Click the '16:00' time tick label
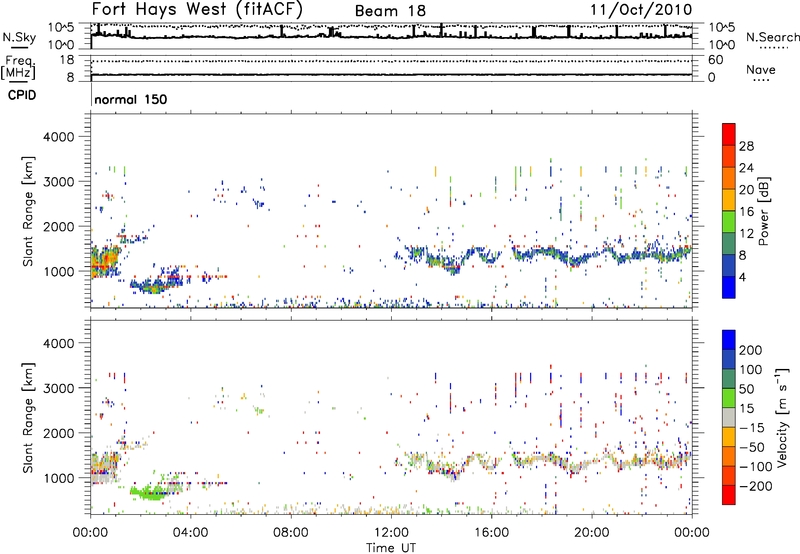800x554 pixels. click(x=491, y=533)
